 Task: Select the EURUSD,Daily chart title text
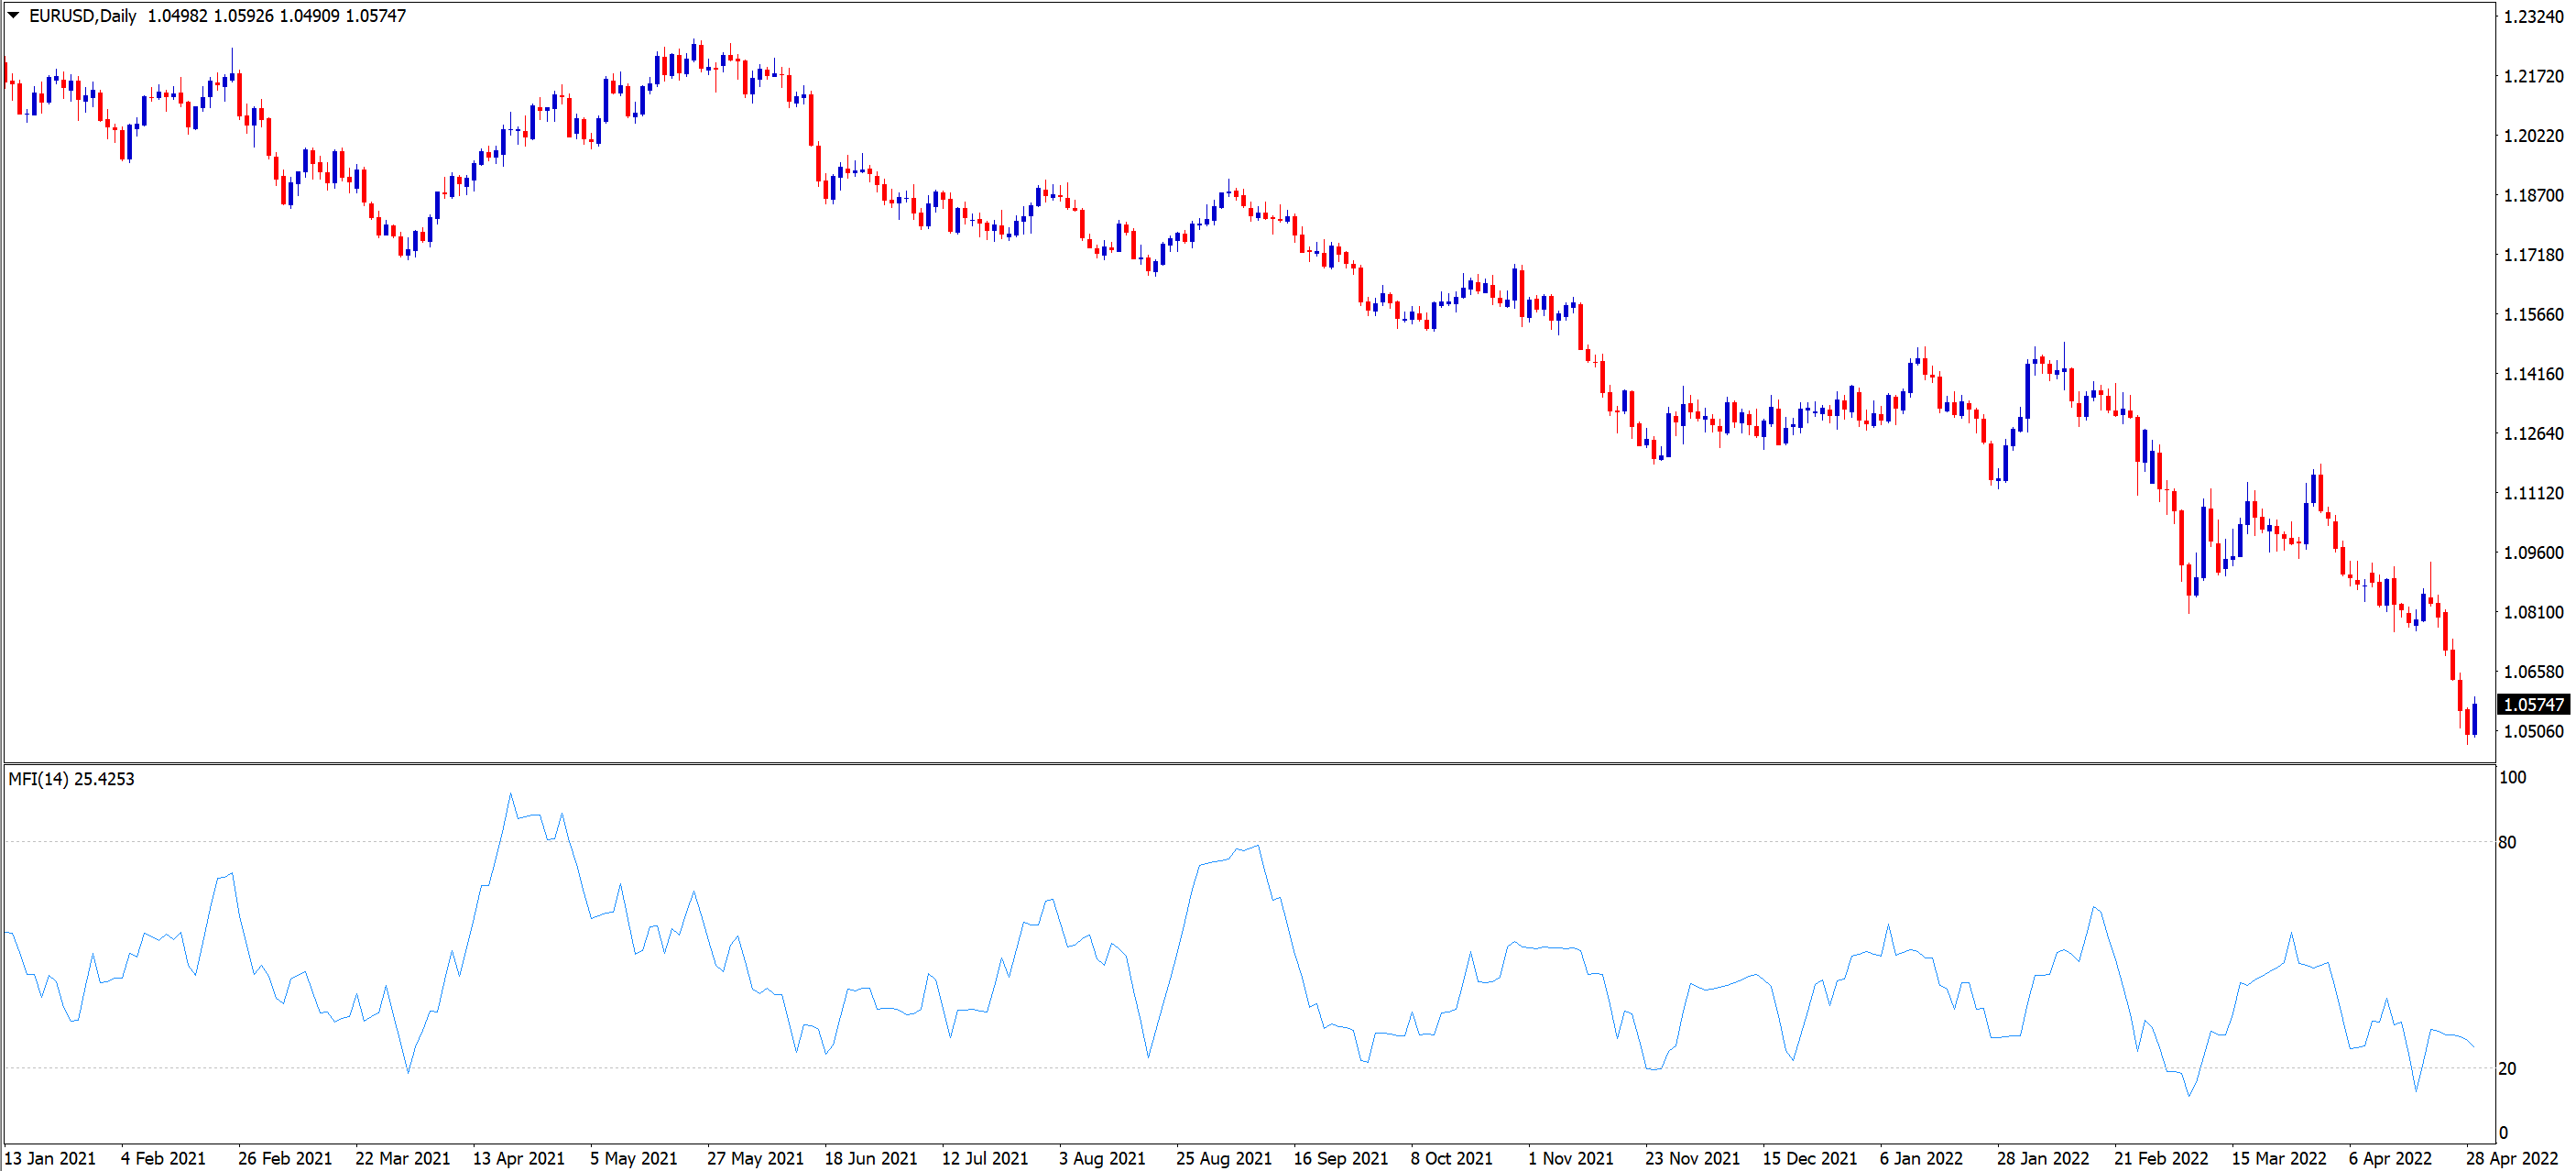[82, 16]
